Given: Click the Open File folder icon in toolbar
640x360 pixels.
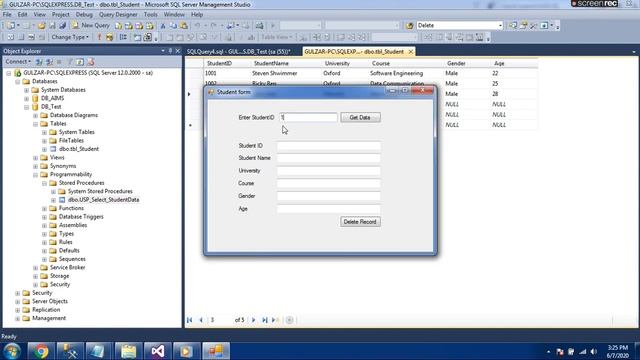Looking at the screenshot, I should tap(41, 25).
